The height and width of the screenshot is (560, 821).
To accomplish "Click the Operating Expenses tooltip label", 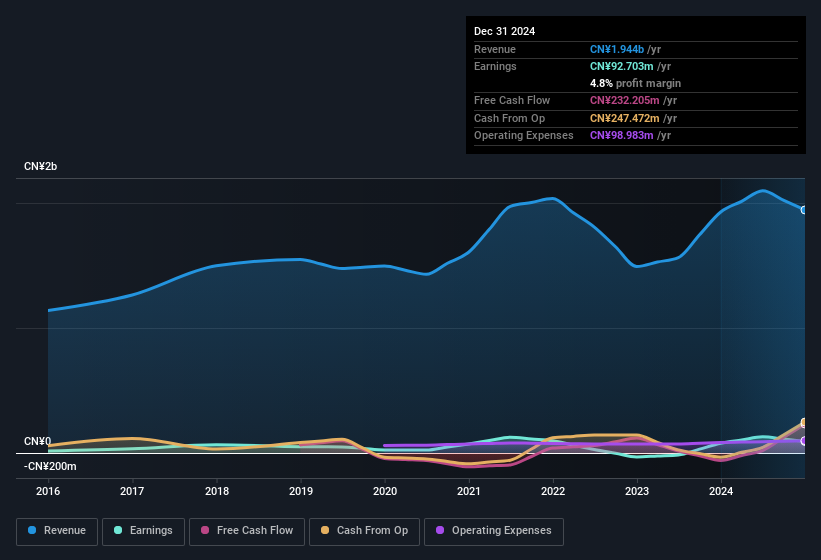I will (523, 136).
